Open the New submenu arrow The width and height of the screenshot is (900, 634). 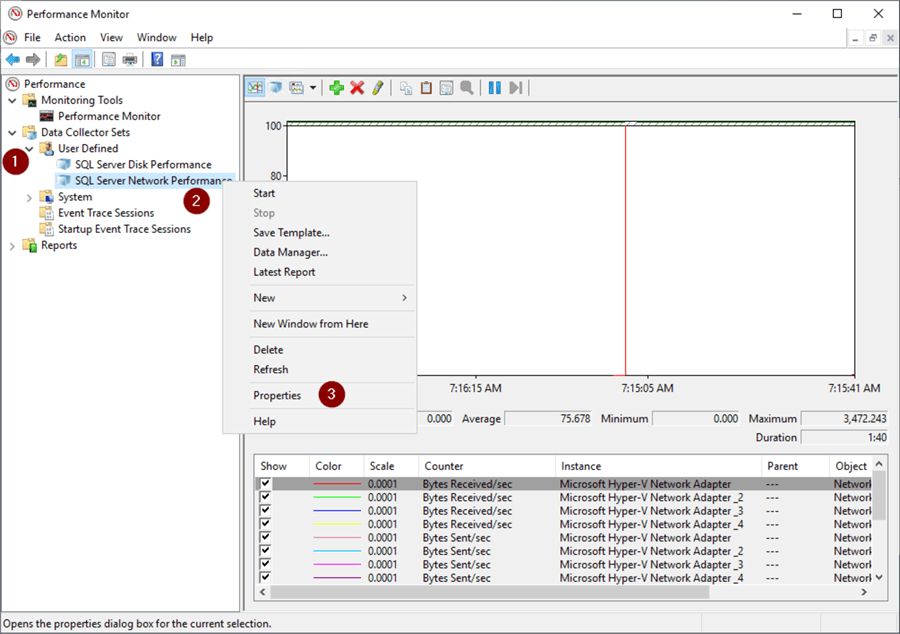point(404,298)
